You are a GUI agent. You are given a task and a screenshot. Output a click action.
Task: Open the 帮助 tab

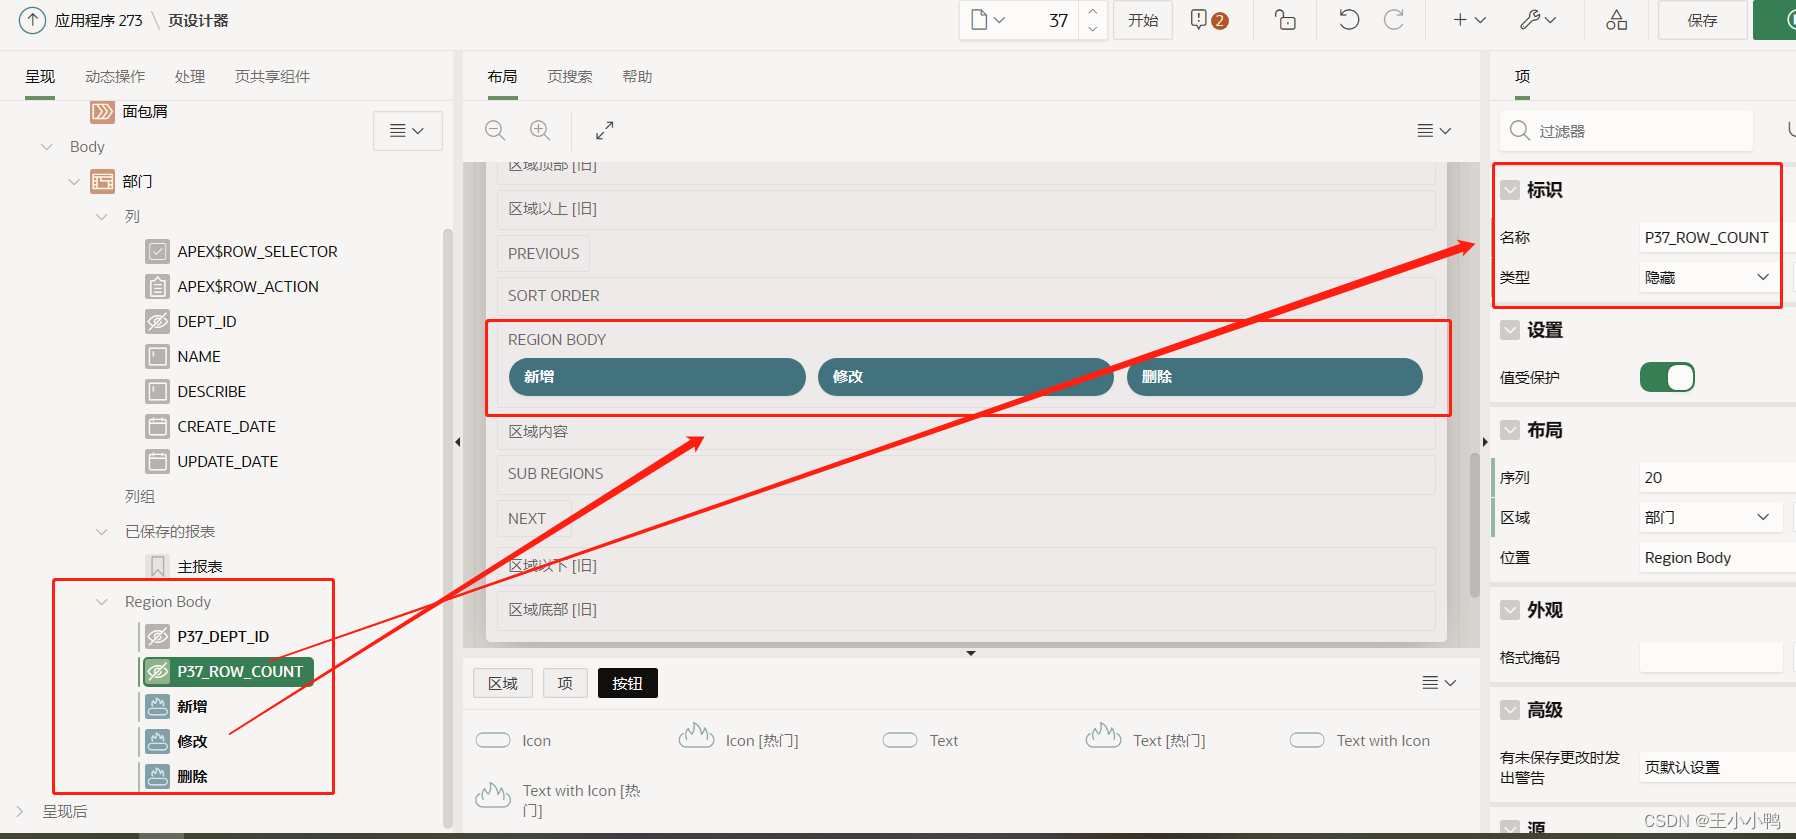[x=637, y=77]
